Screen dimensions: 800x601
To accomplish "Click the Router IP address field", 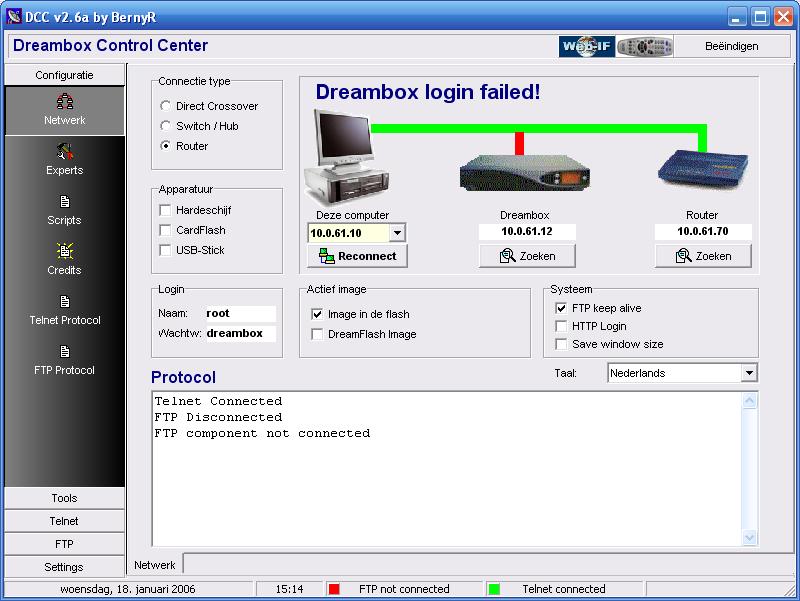I will [703, 232].
